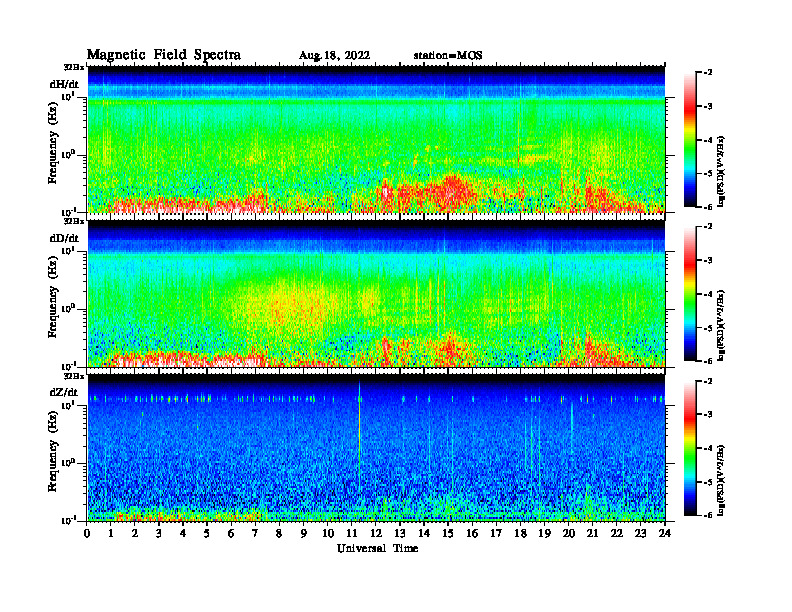Click the "Universal Time" axis label
Image resolution: width=792 pixels, height=612 pixels.
tap(377, 548)
